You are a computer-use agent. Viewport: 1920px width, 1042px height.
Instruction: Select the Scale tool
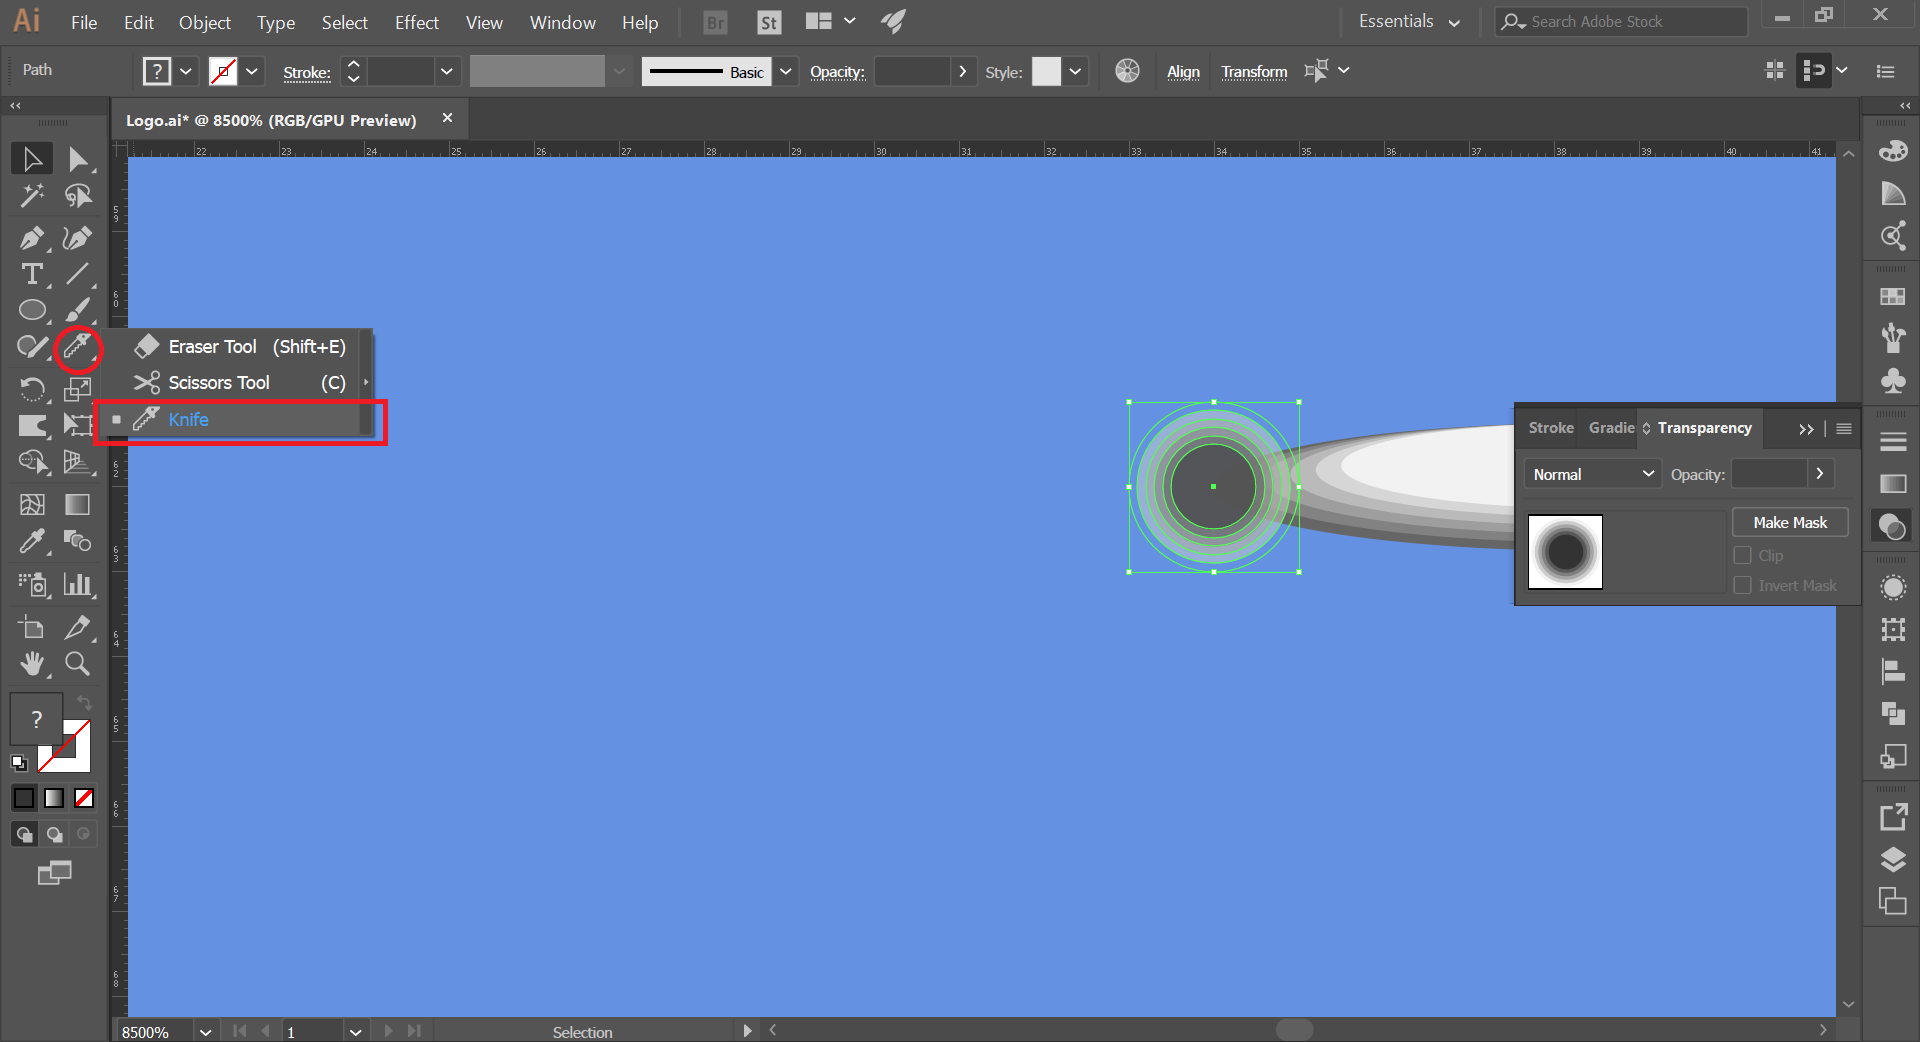78,388
